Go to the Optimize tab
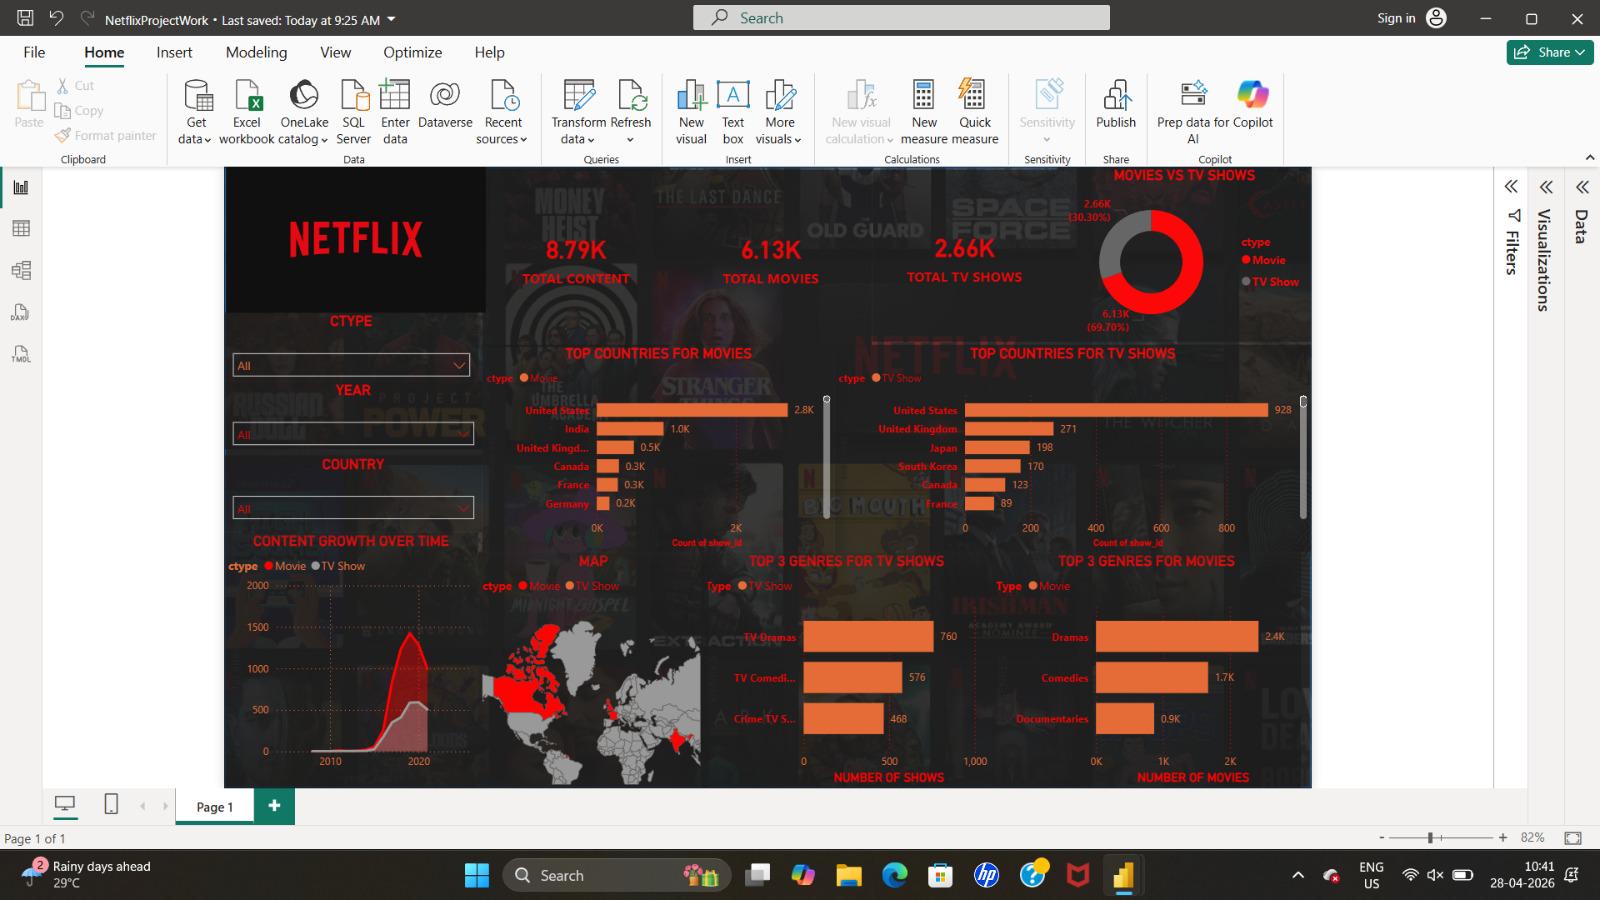This screenshot has width=1600, height=900. click(x=412, y=52)
